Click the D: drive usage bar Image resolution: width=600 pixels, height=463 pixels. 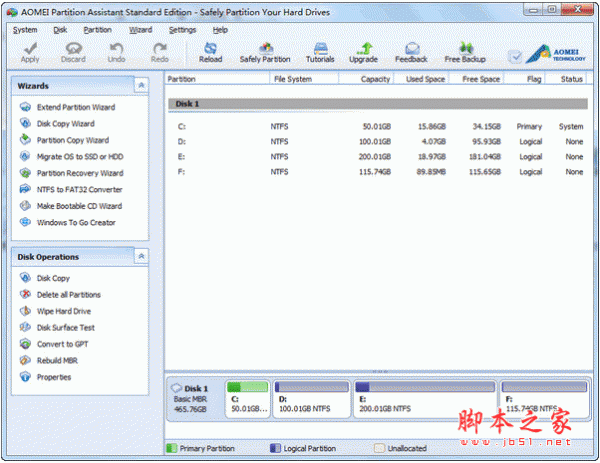point(312,387)
